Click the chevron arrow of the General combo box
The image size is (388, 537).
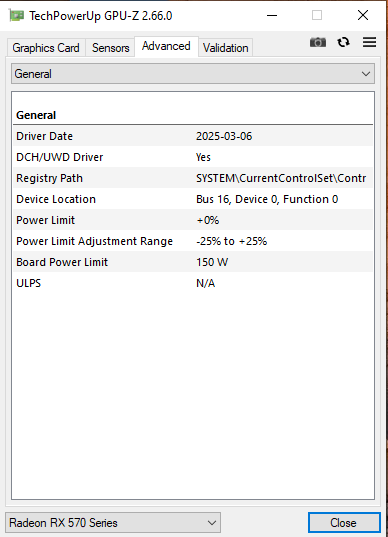click(x=366, y=74)
